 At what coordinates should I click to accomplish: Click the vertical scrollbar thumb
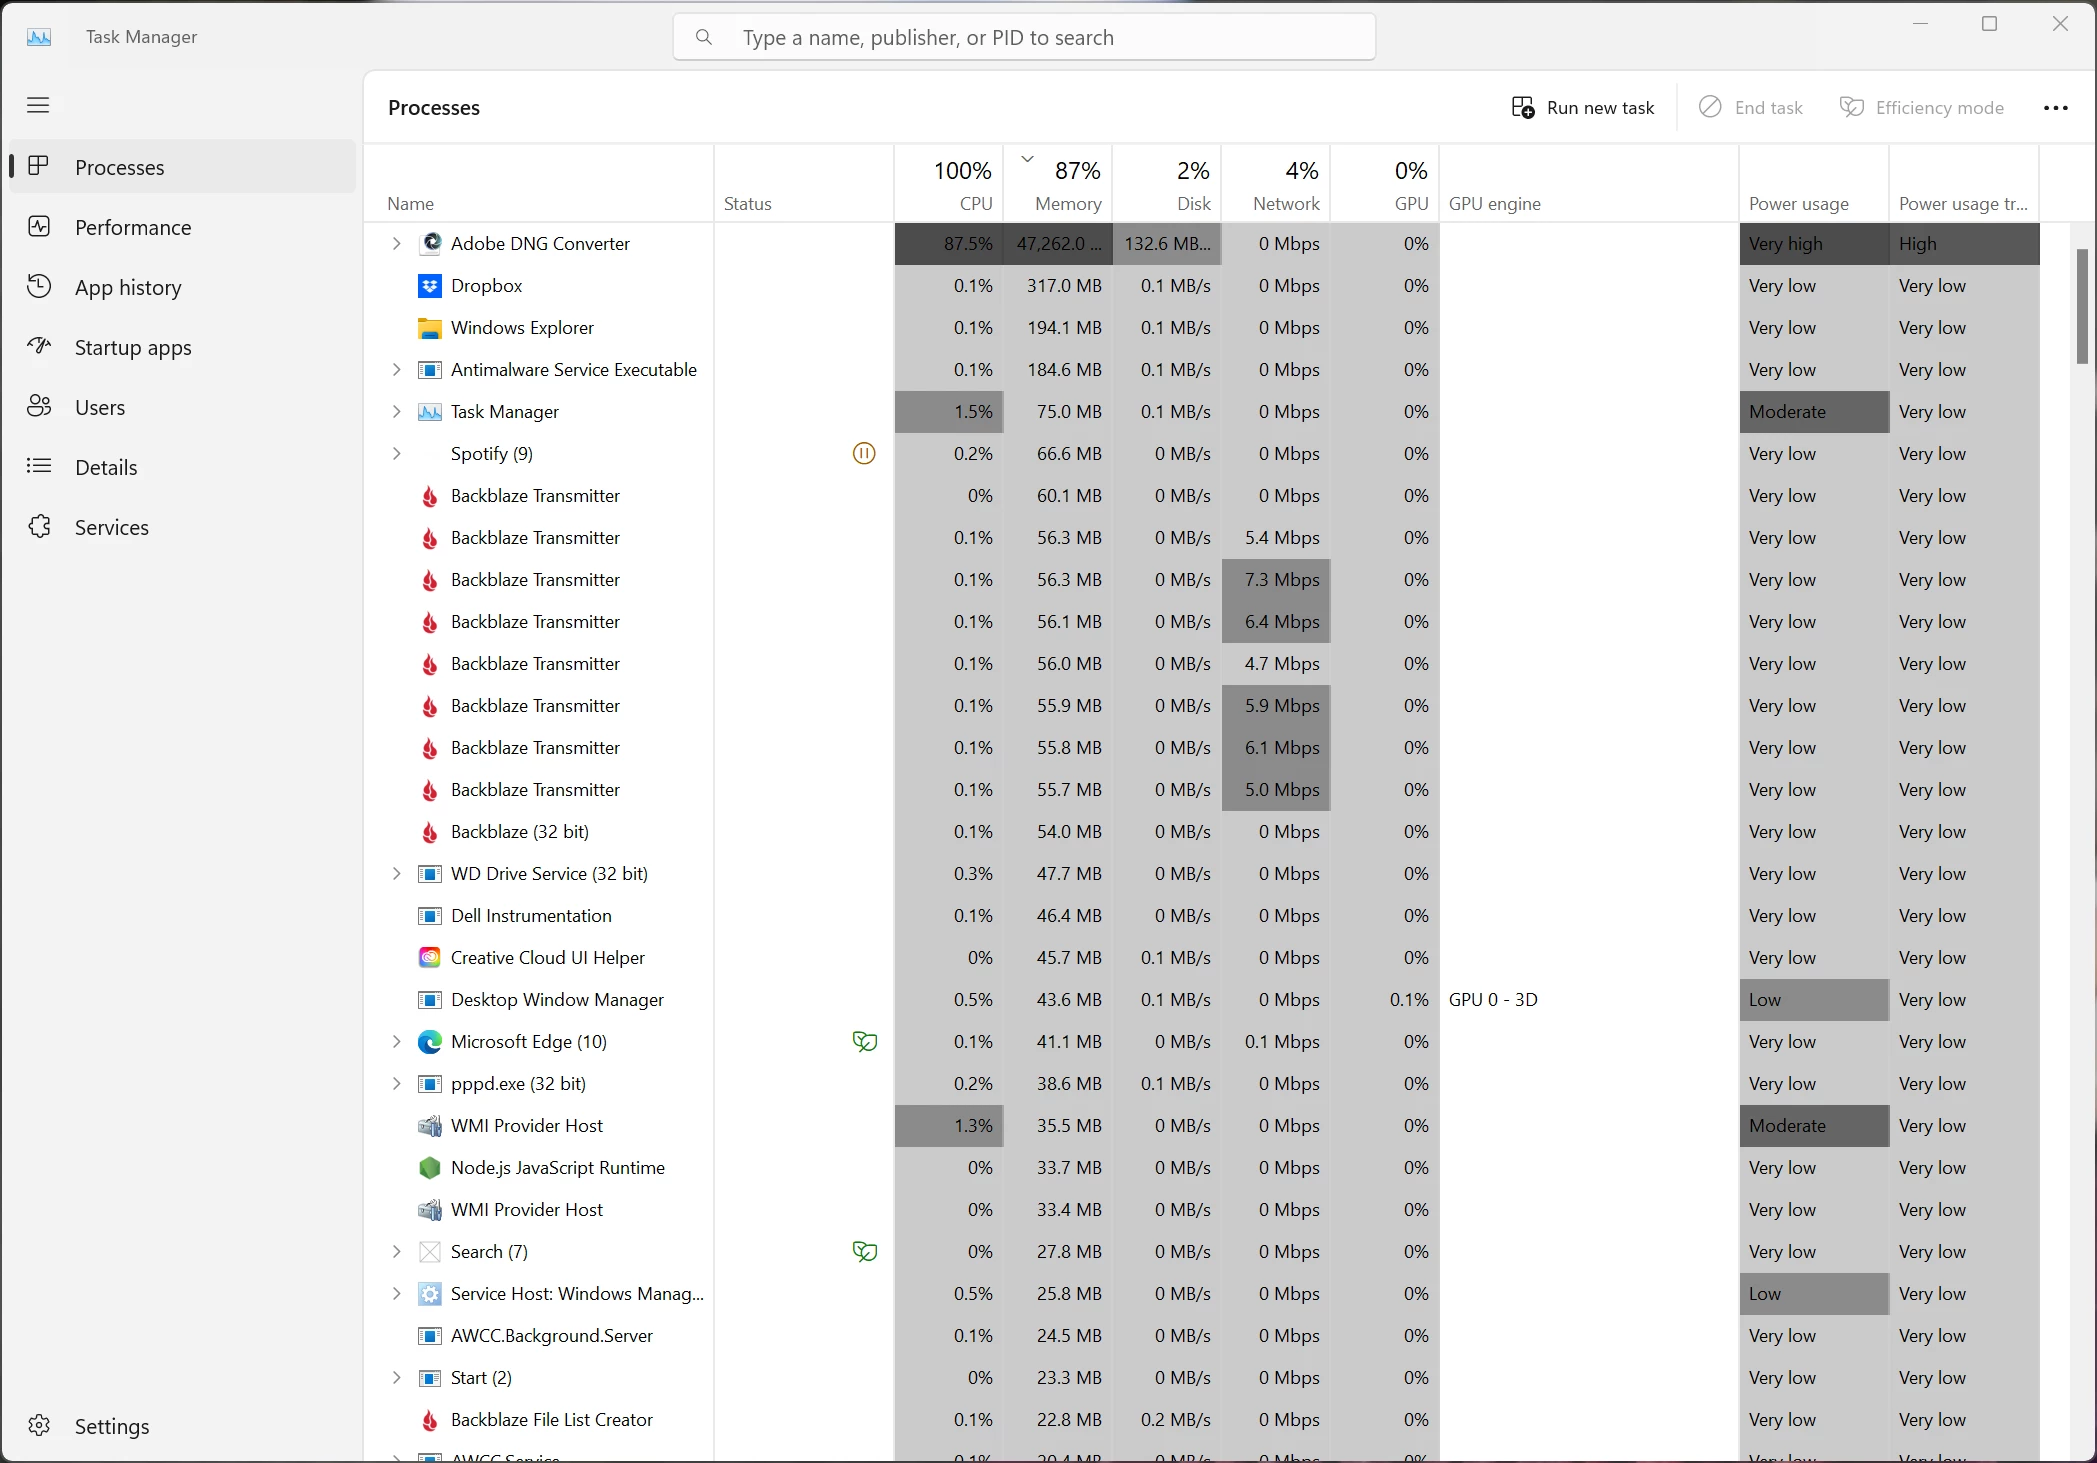point(2082,305)
